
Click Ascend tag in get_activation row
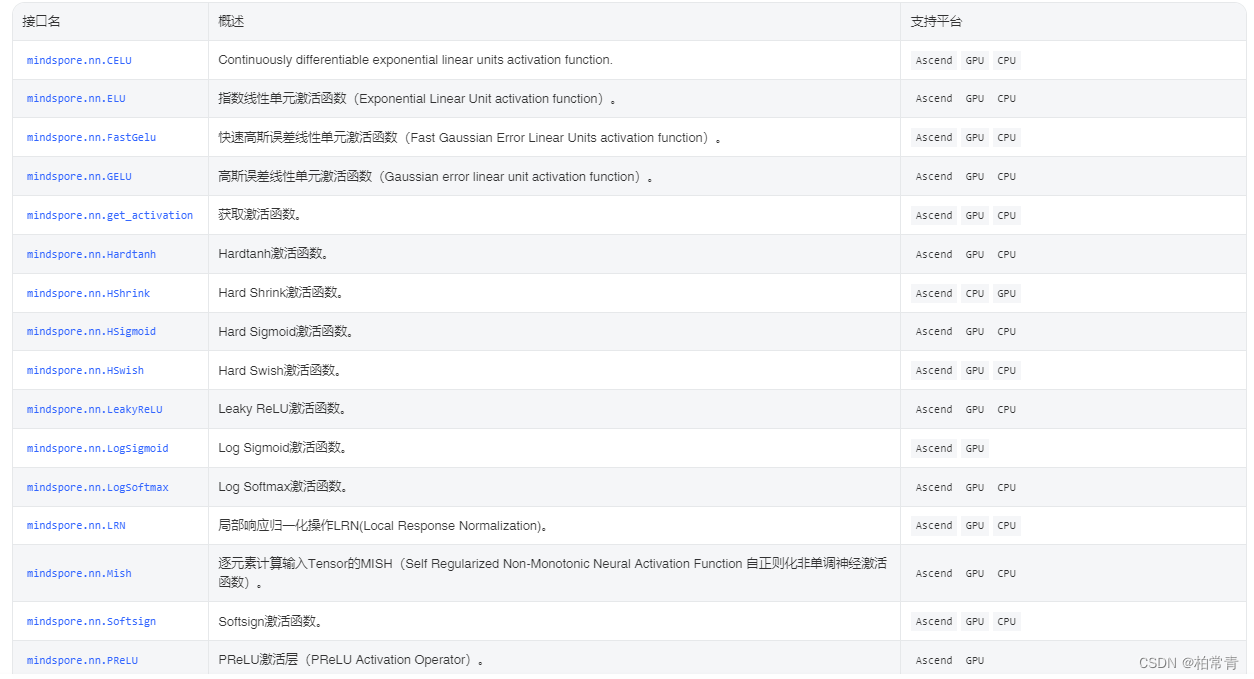point(934,216)
